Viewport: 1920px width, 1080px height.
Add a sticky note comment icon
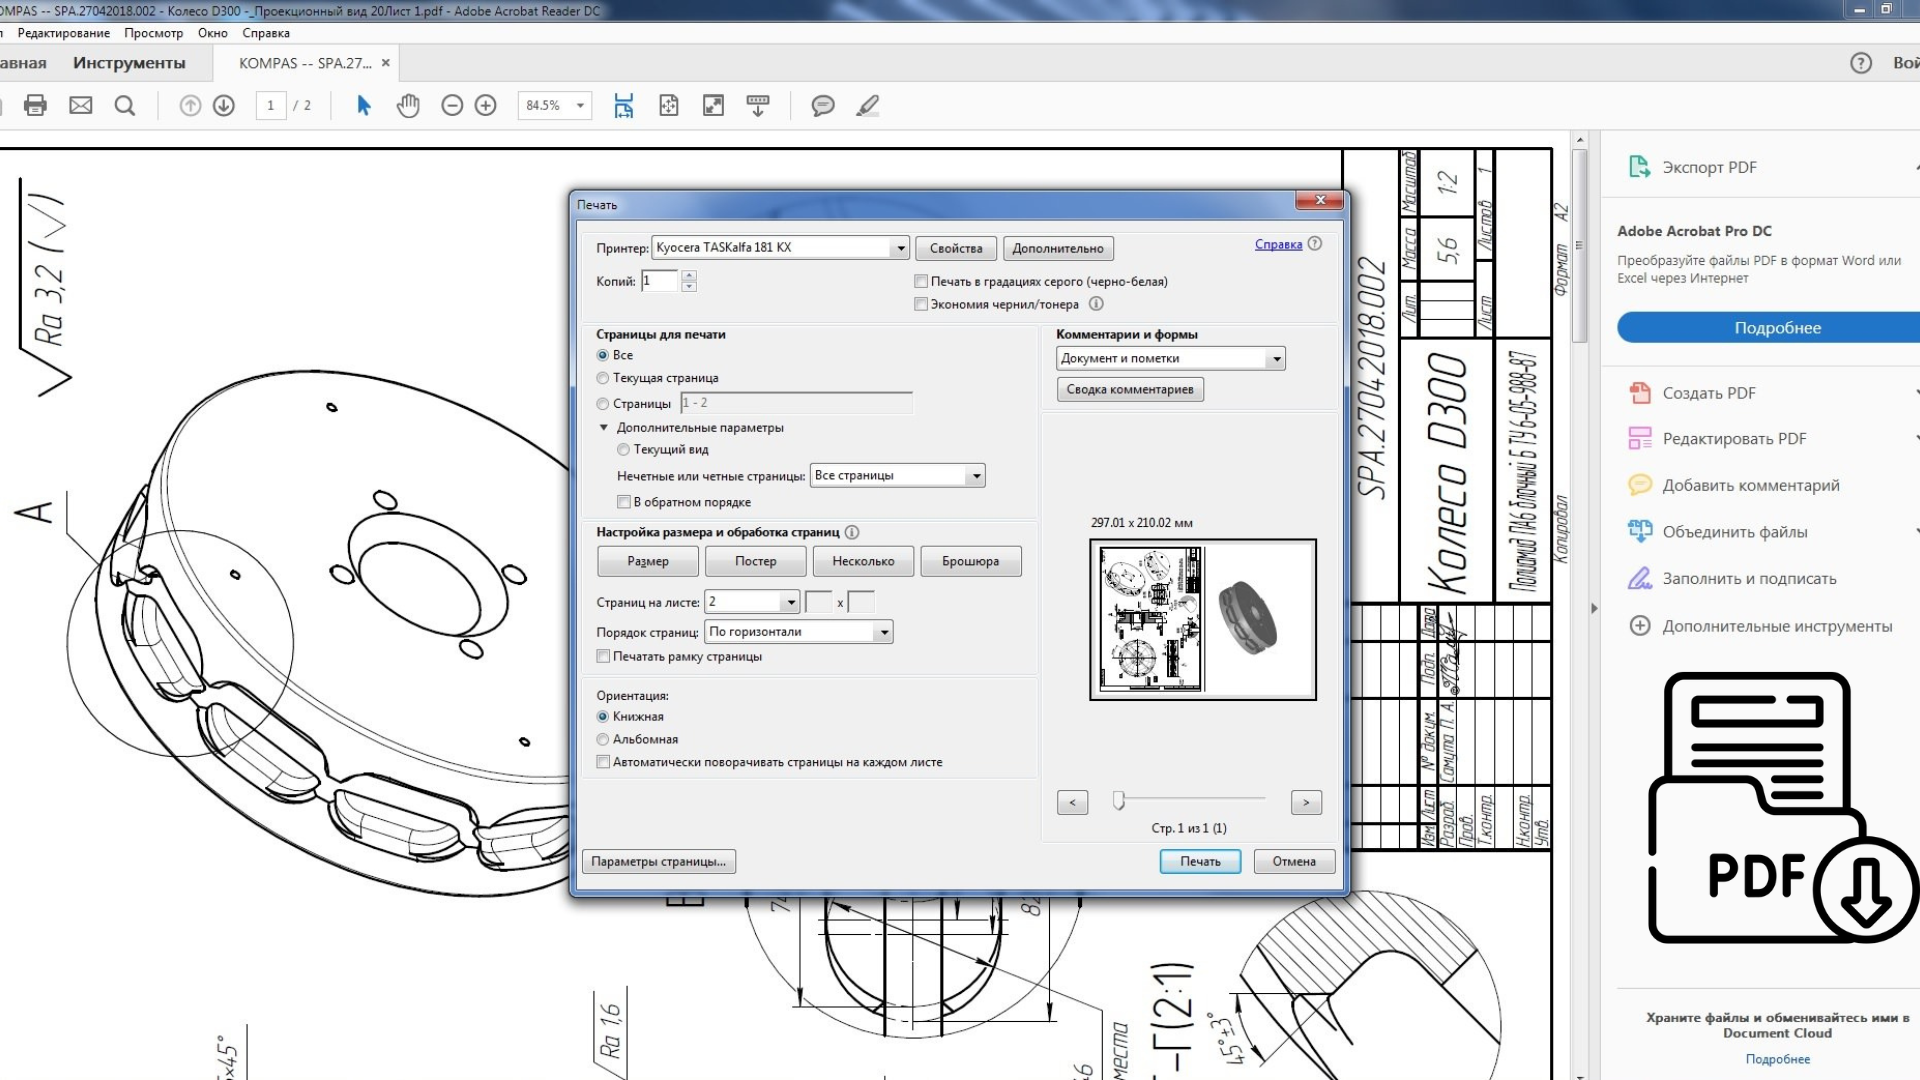tap(823, 105)
